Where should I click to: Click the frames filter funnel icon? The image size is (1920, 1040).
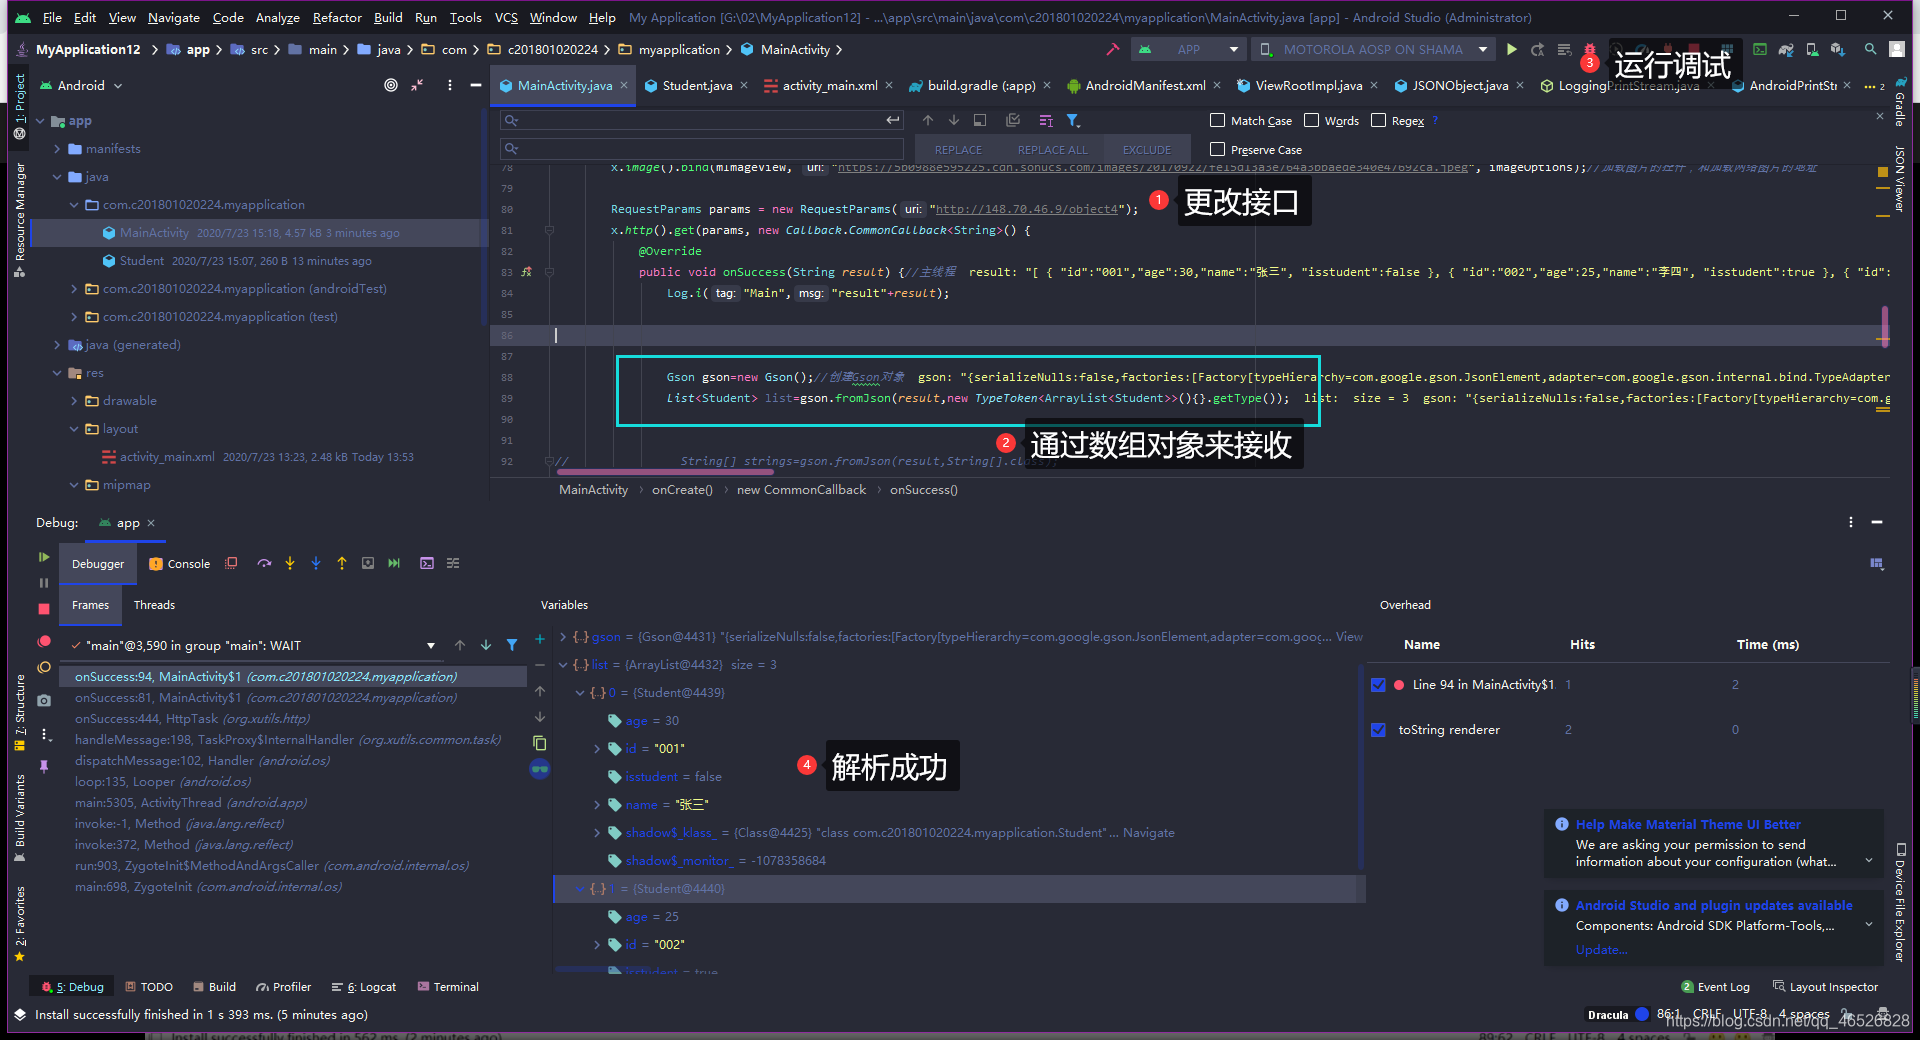(x=512, y=645)
